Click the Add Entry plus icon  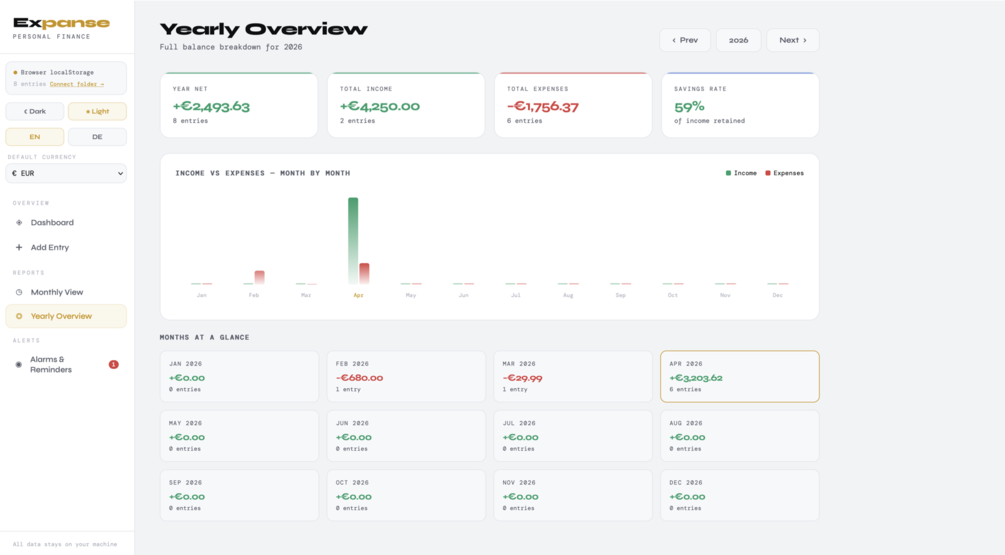click(19, 247)
